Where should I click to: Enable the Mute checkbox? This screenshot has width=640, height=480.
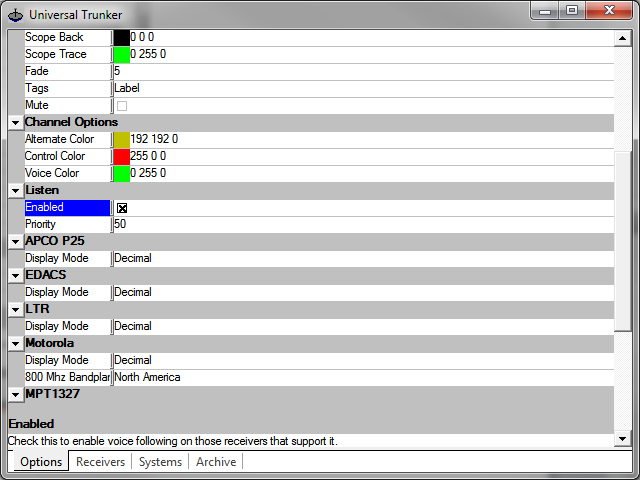click(122, 105)
